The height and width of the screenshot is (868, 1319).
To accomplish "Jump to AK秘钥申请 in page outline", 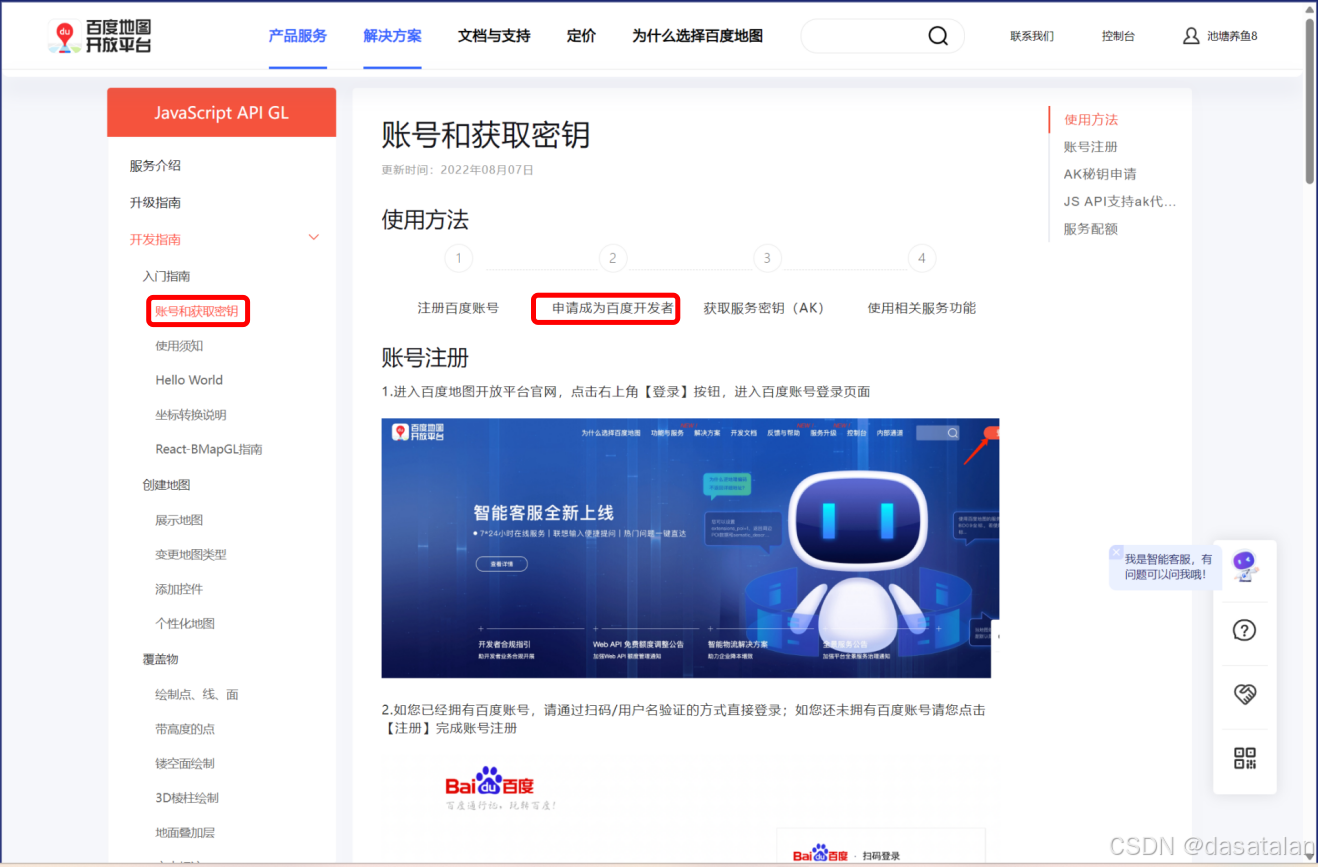I will 1100,174.
